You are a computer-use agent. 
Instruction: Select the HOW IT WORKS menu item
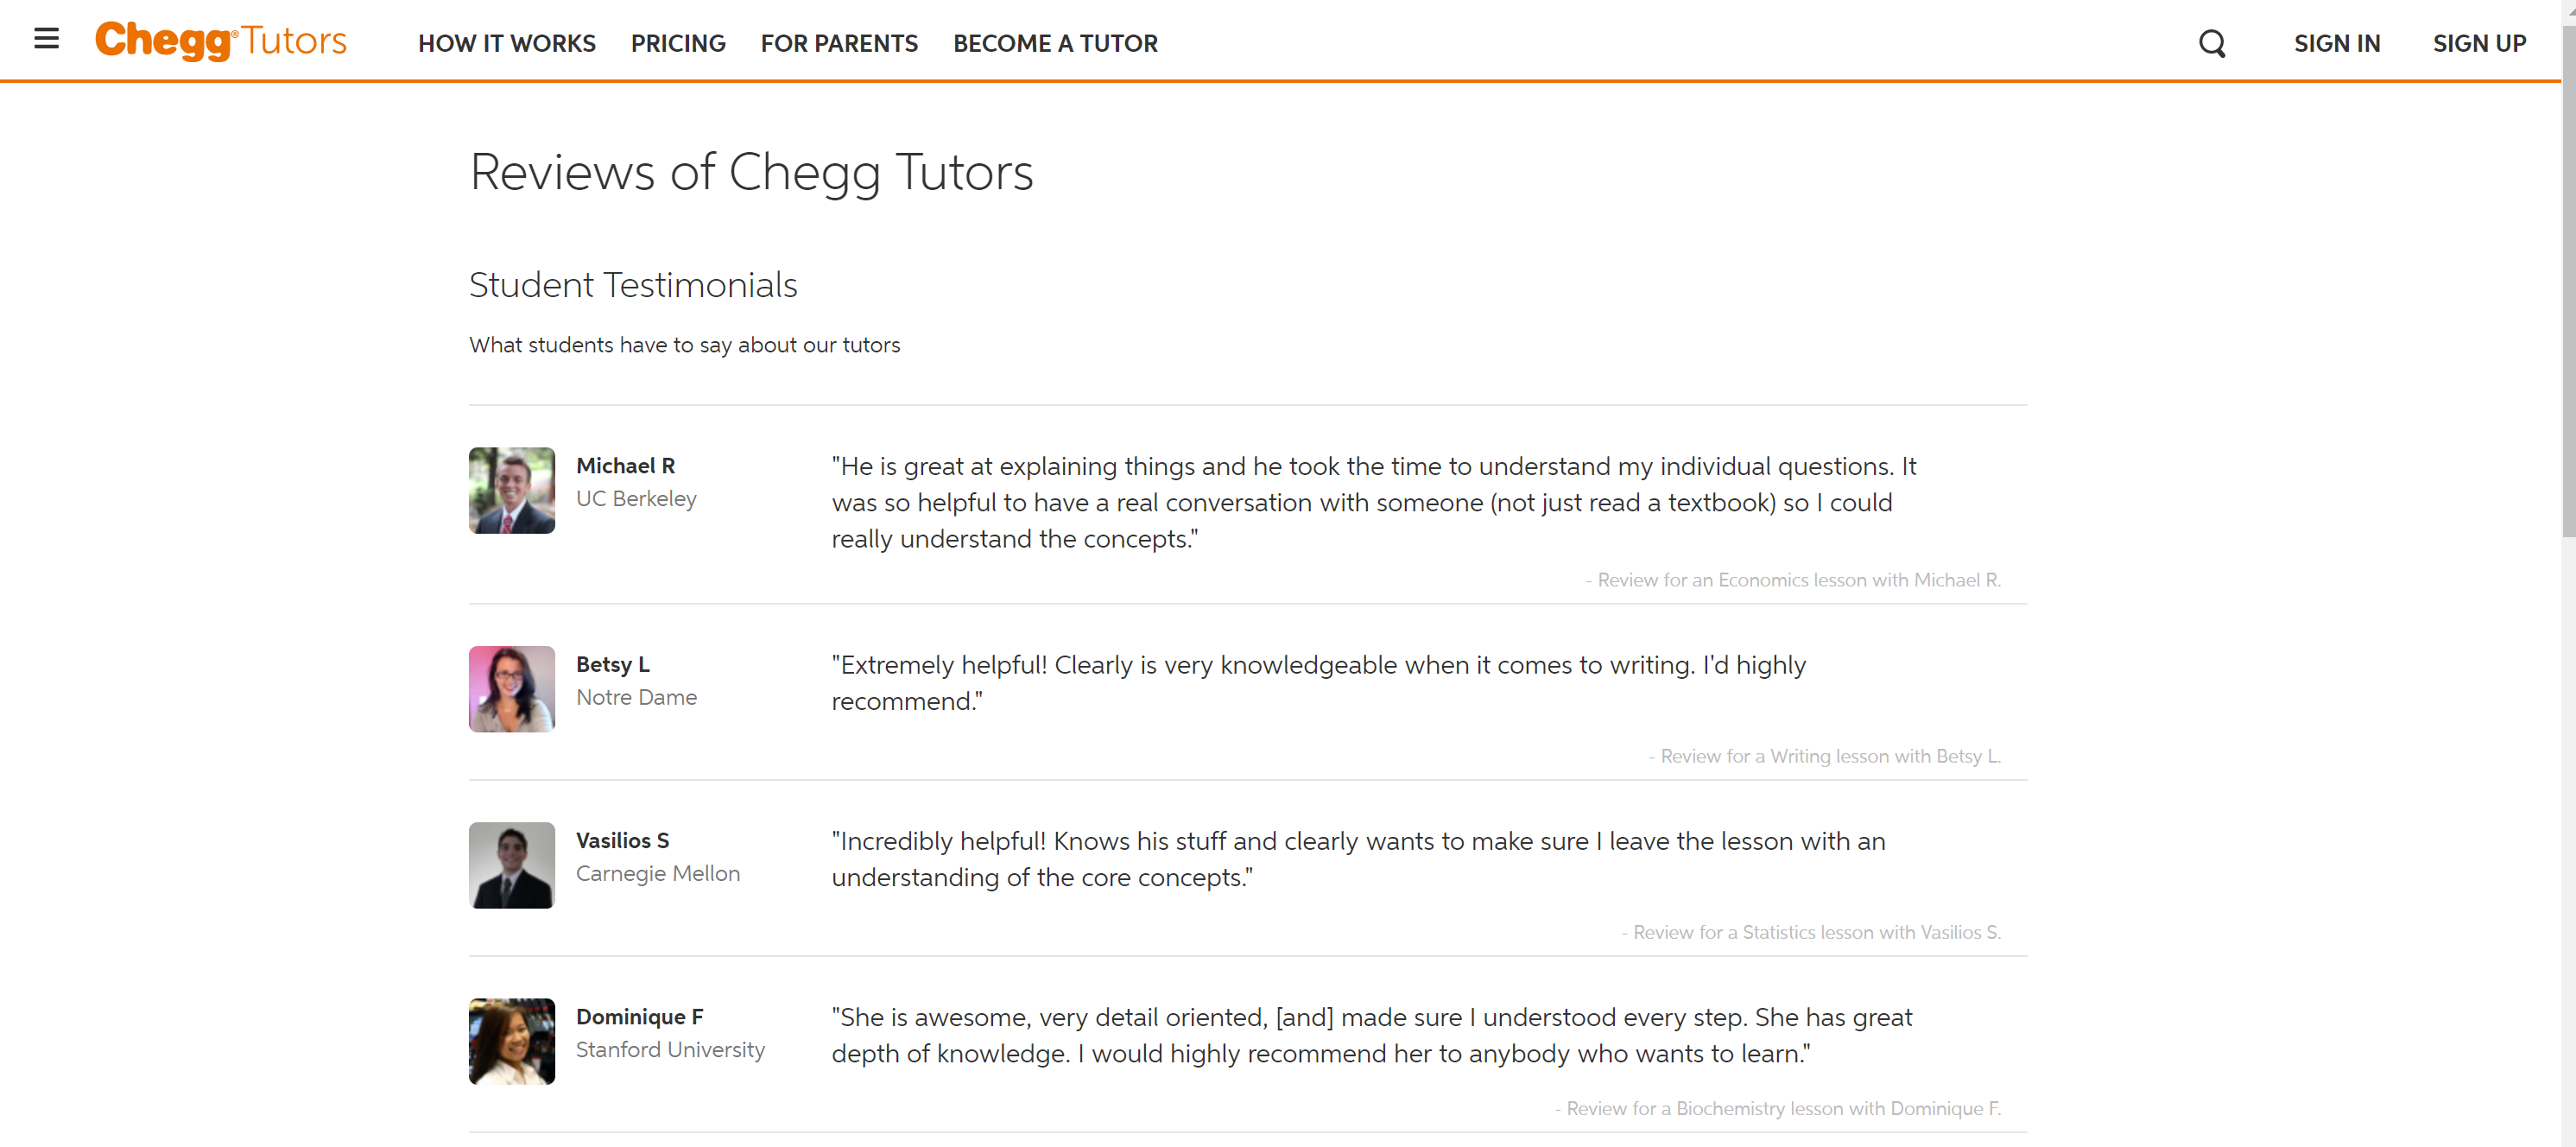pos(506,43)
